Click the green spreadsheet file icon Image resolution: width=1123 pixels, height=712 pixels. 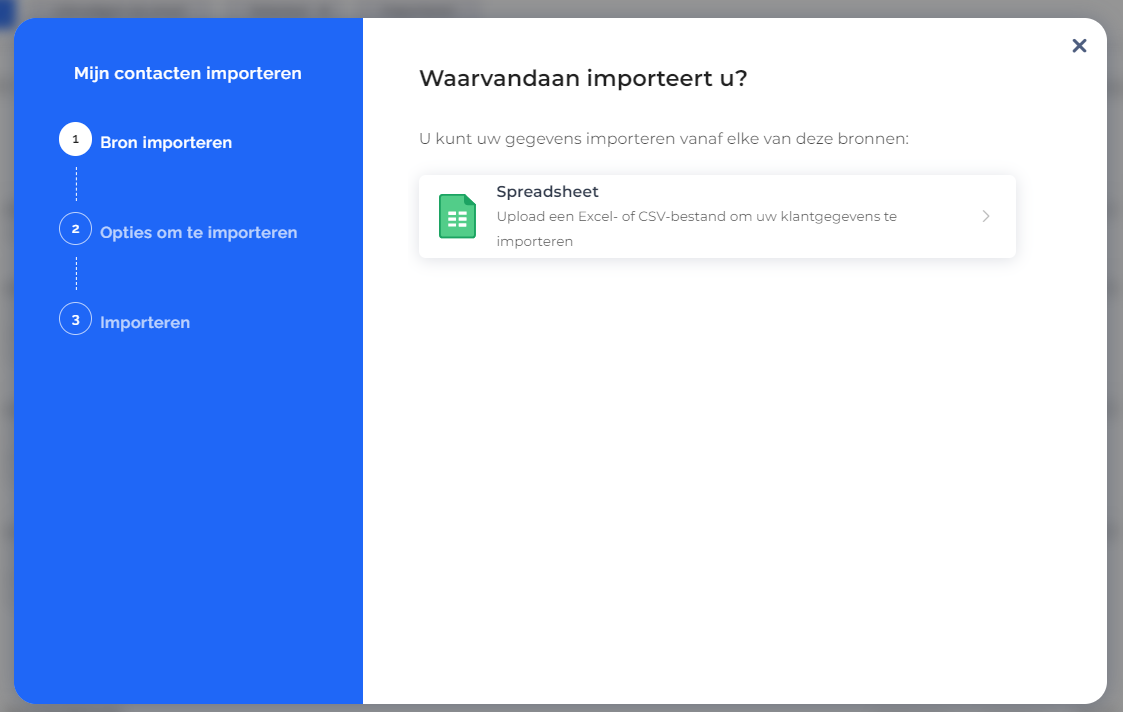[457, 216]
